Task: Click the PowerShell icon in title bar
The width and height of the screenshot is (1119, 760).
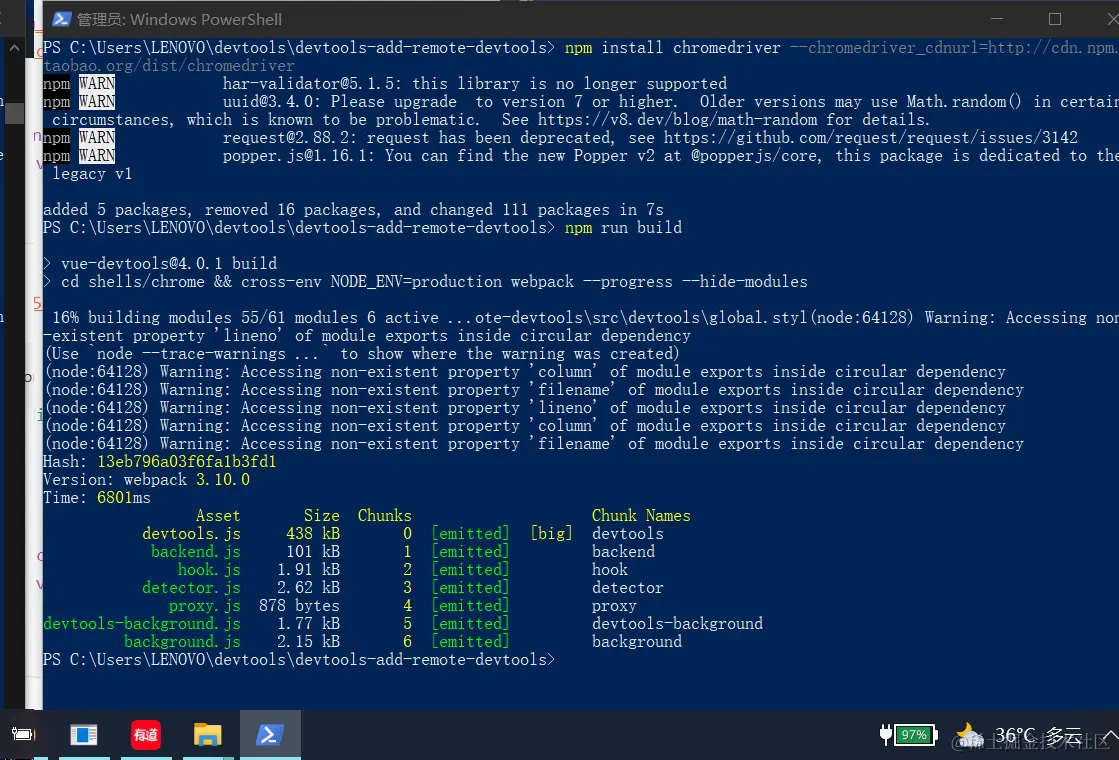Action: tap(61, 19)
